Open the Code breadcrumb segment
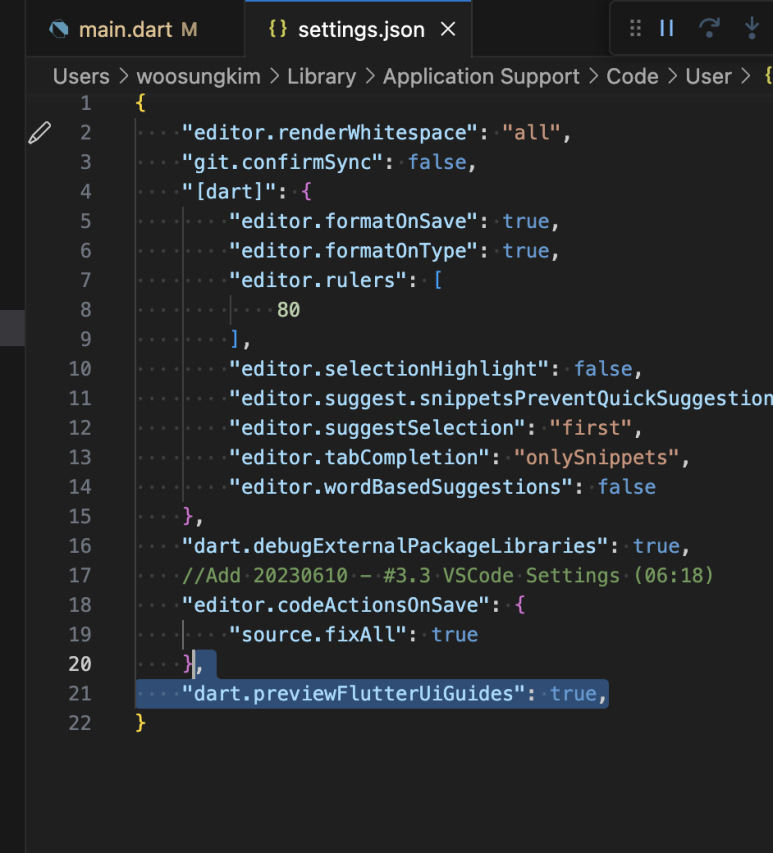The height and width of the screenshot is (853, 773). coord(632,77)
